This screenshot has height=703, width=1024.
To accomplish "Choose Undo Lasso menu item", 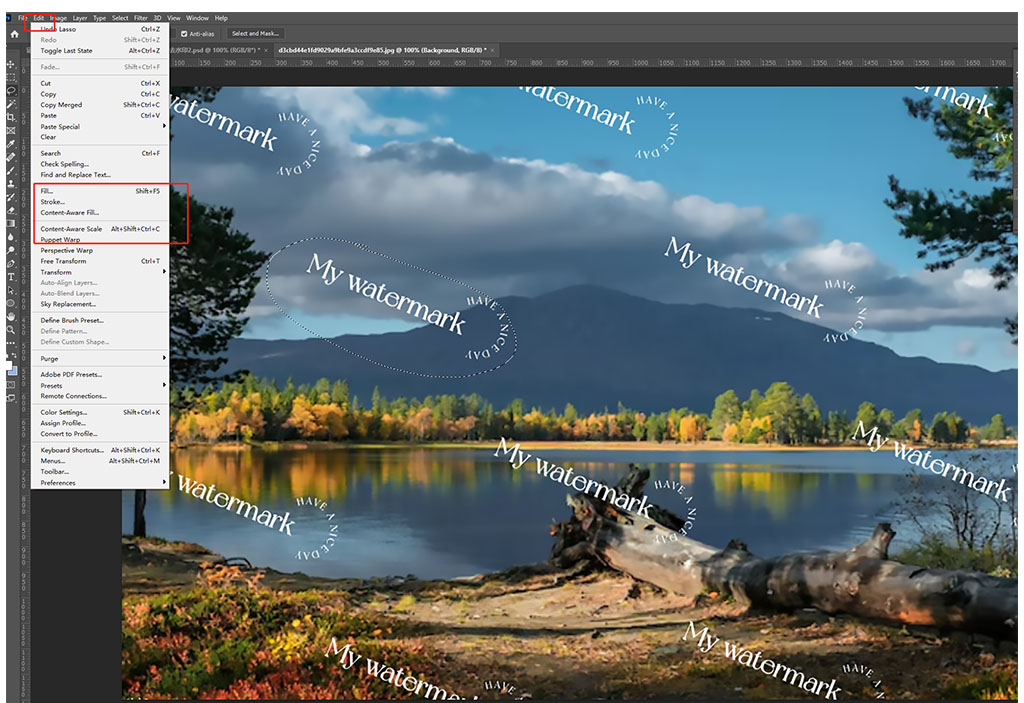I will [x=100, y=29].
